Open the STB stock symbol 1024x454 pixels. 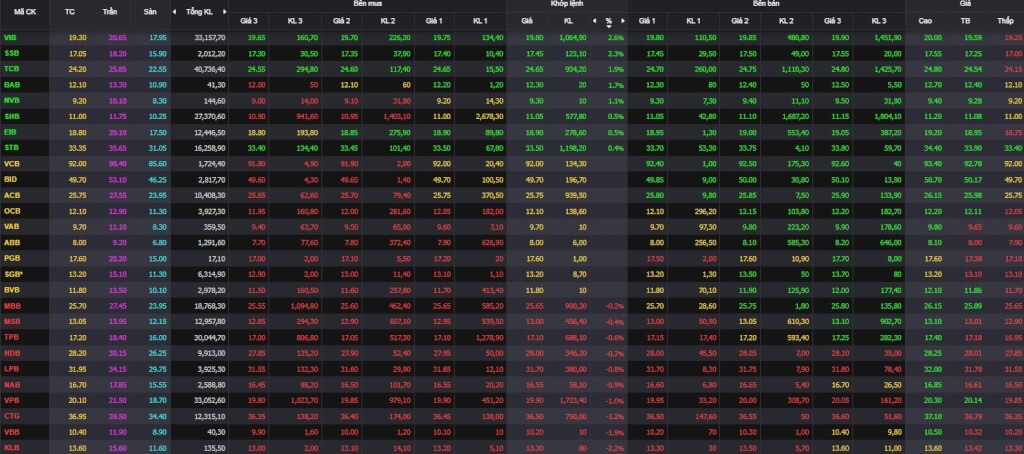pyautogui.click(x=10, y=148)
